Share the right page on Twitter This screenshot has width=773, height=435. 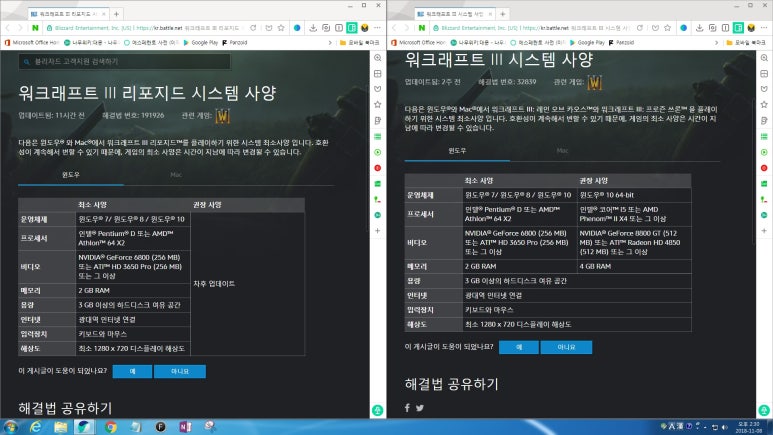[x=420, y=408]
